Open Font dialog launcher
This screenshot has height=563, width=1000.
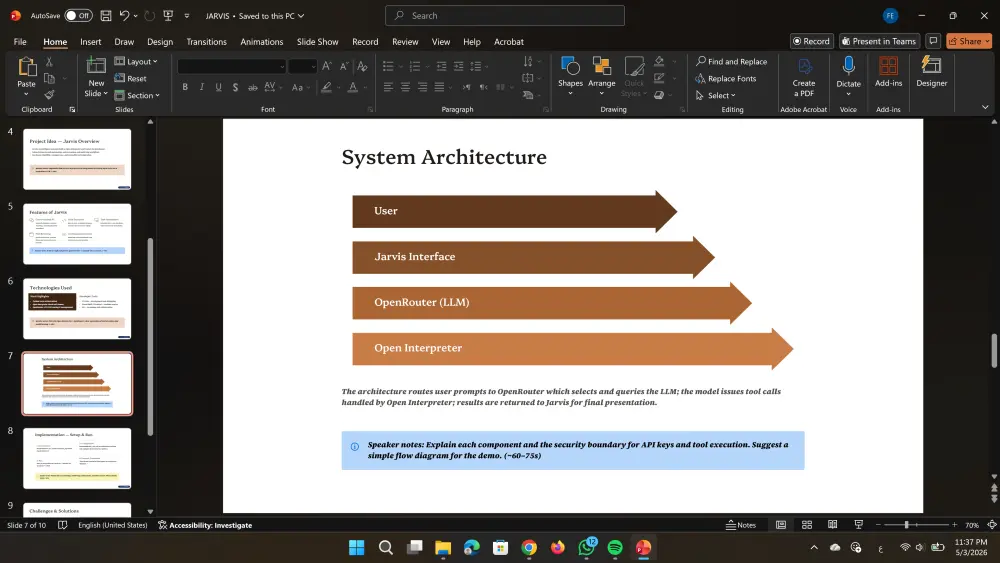371,110
